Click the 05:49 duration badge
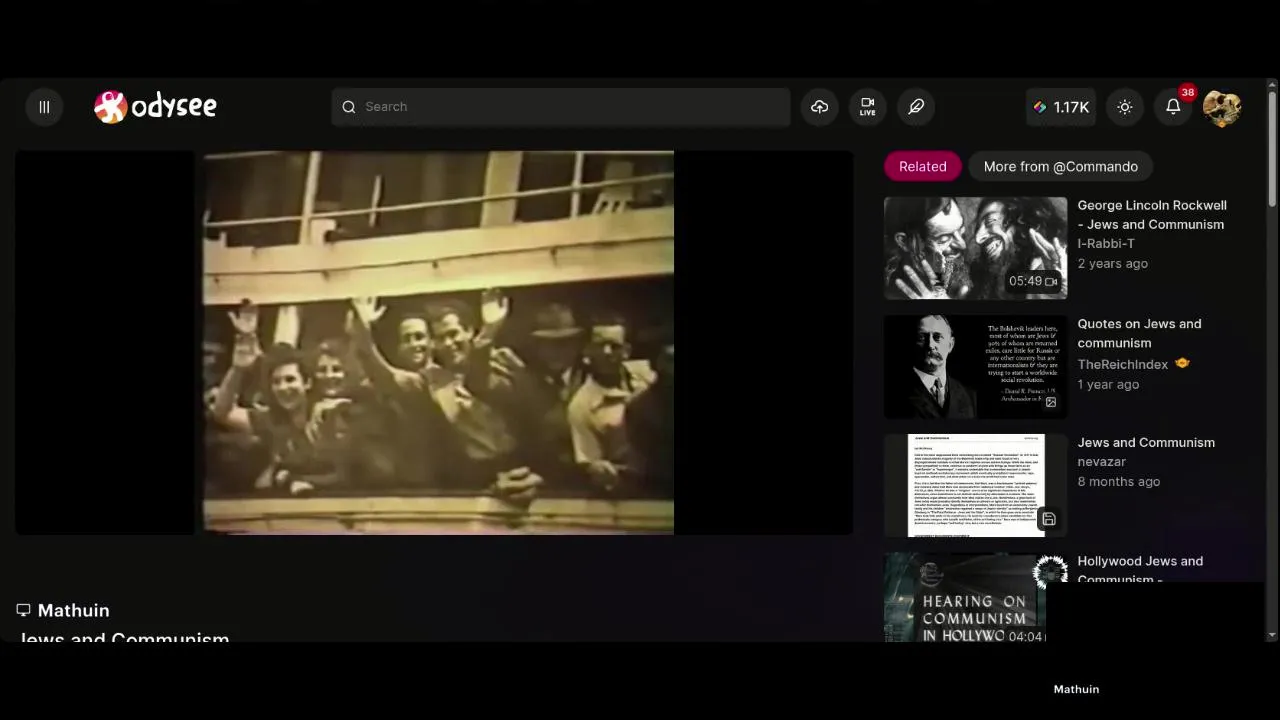Viewport: 1280px width, 720px height. (1033, 282)
